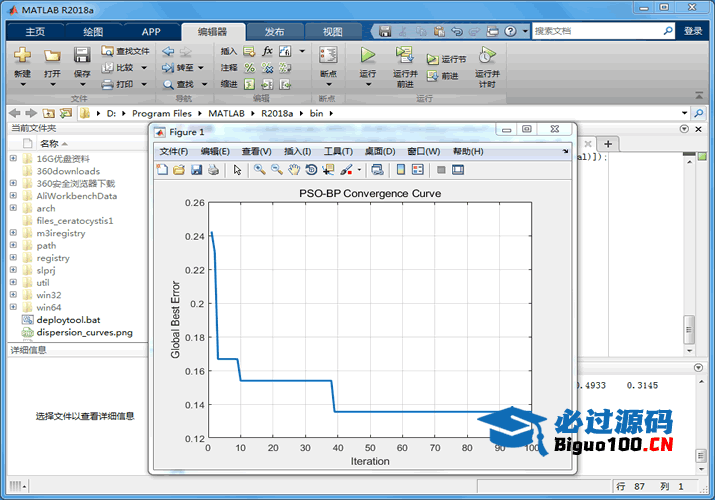Click the fx insert function icon
Viewport: 715px width, 500px height.
(267, 51)
